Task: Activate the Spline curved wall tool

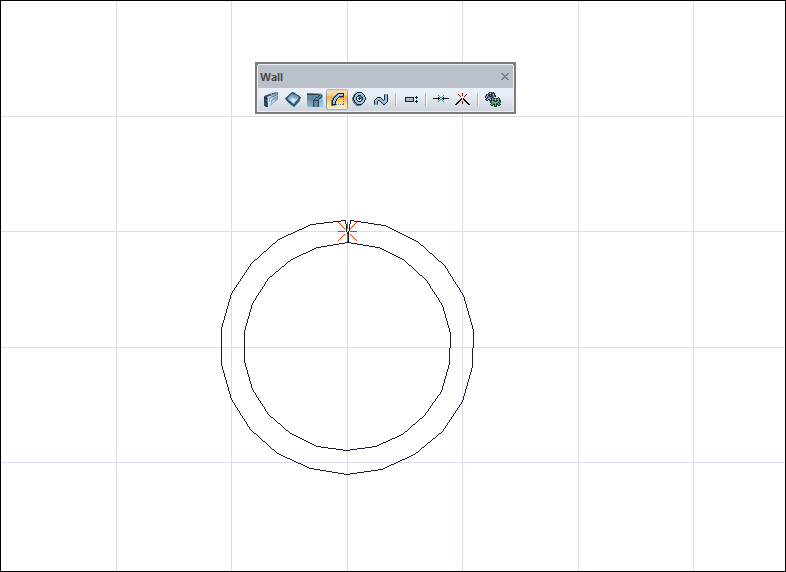Action: [x=381, y=100]
